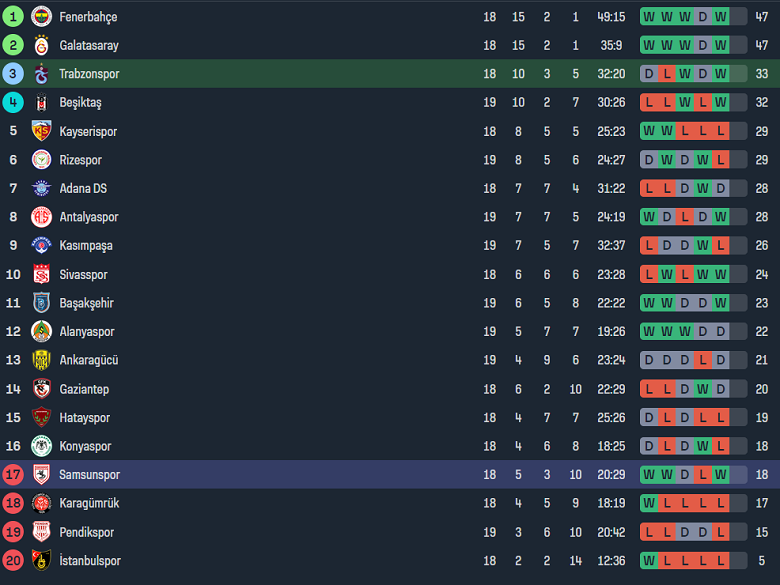Select the Hatayspor table row name
The image size is (780, 585).
[85, 417]
